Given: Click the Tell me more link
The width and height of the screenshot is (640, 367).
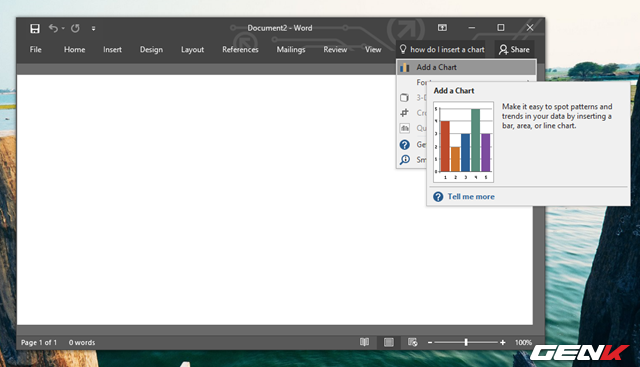Looking at the screenshot, I should (471, 197).
